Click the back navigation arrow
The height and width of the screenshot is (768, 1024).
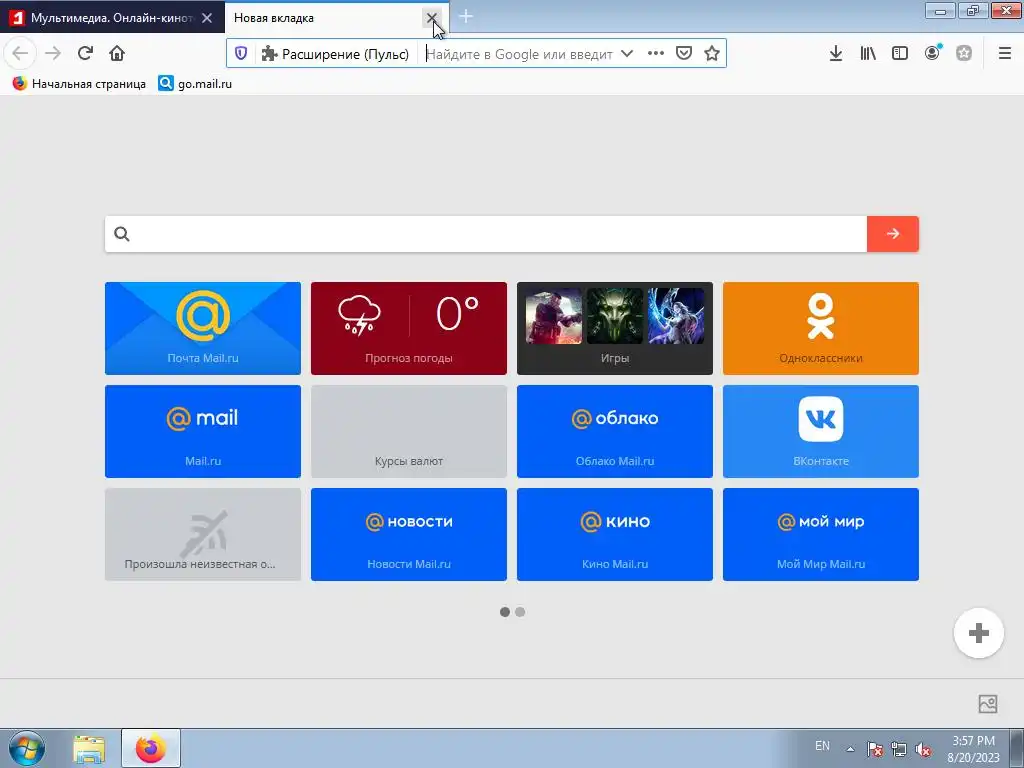click(20, 53)
